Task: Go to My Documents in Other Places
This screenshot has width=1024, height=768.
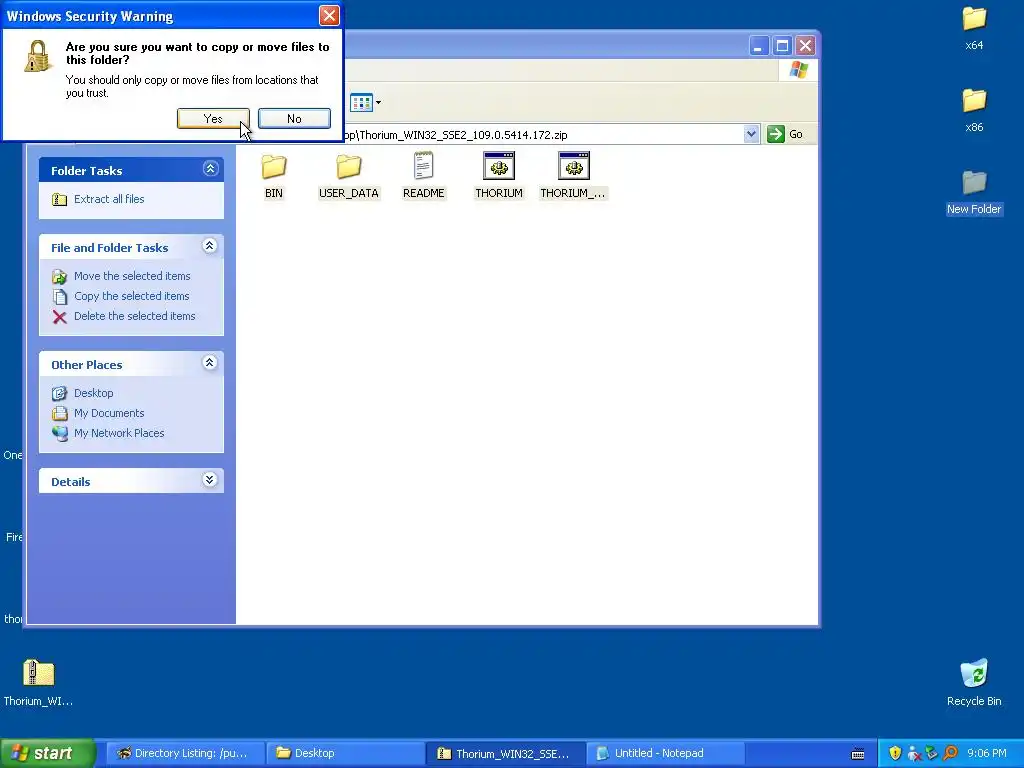Action: click(109, 413)
